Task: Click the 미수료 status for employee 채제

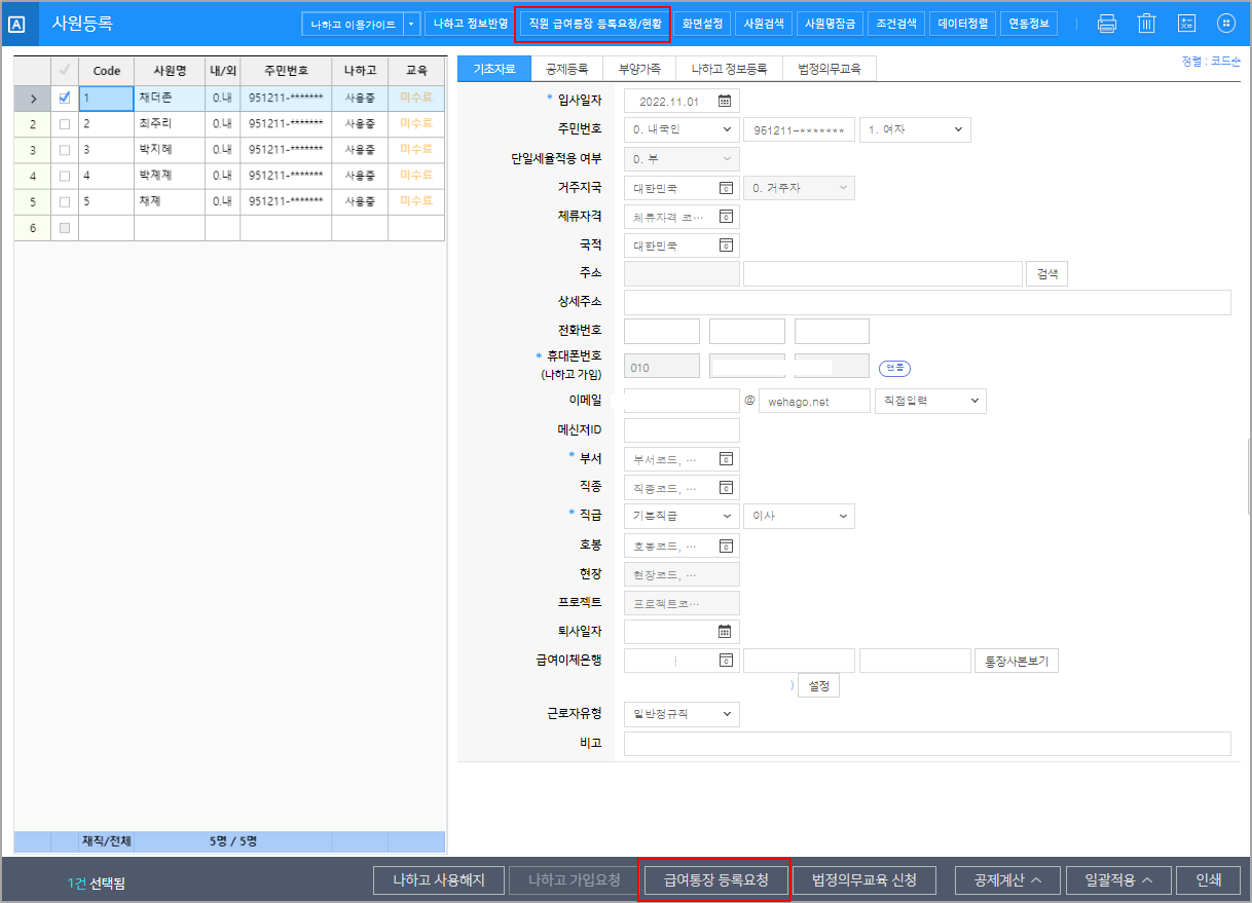Action: [416, 201]
